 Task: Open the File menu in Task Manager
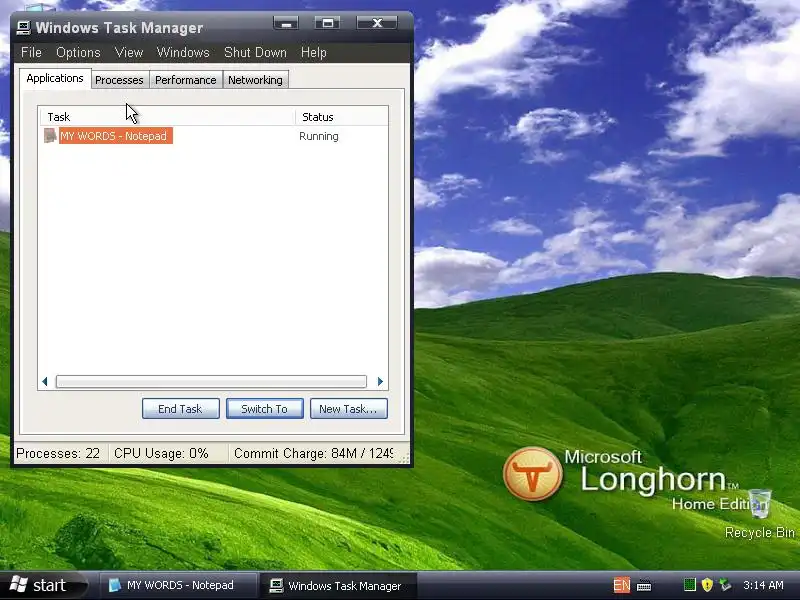[x=31, y=53]
